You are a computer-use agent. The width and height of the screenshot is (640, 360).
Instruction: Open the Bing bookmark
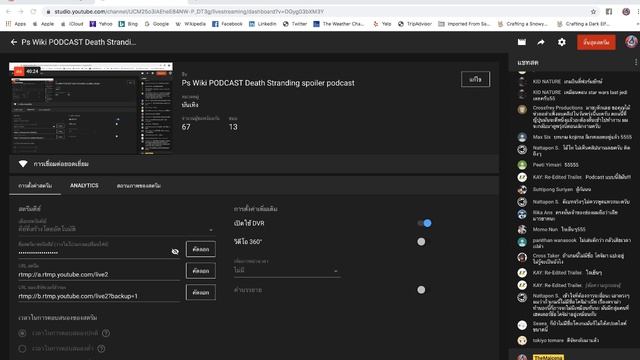128,24
